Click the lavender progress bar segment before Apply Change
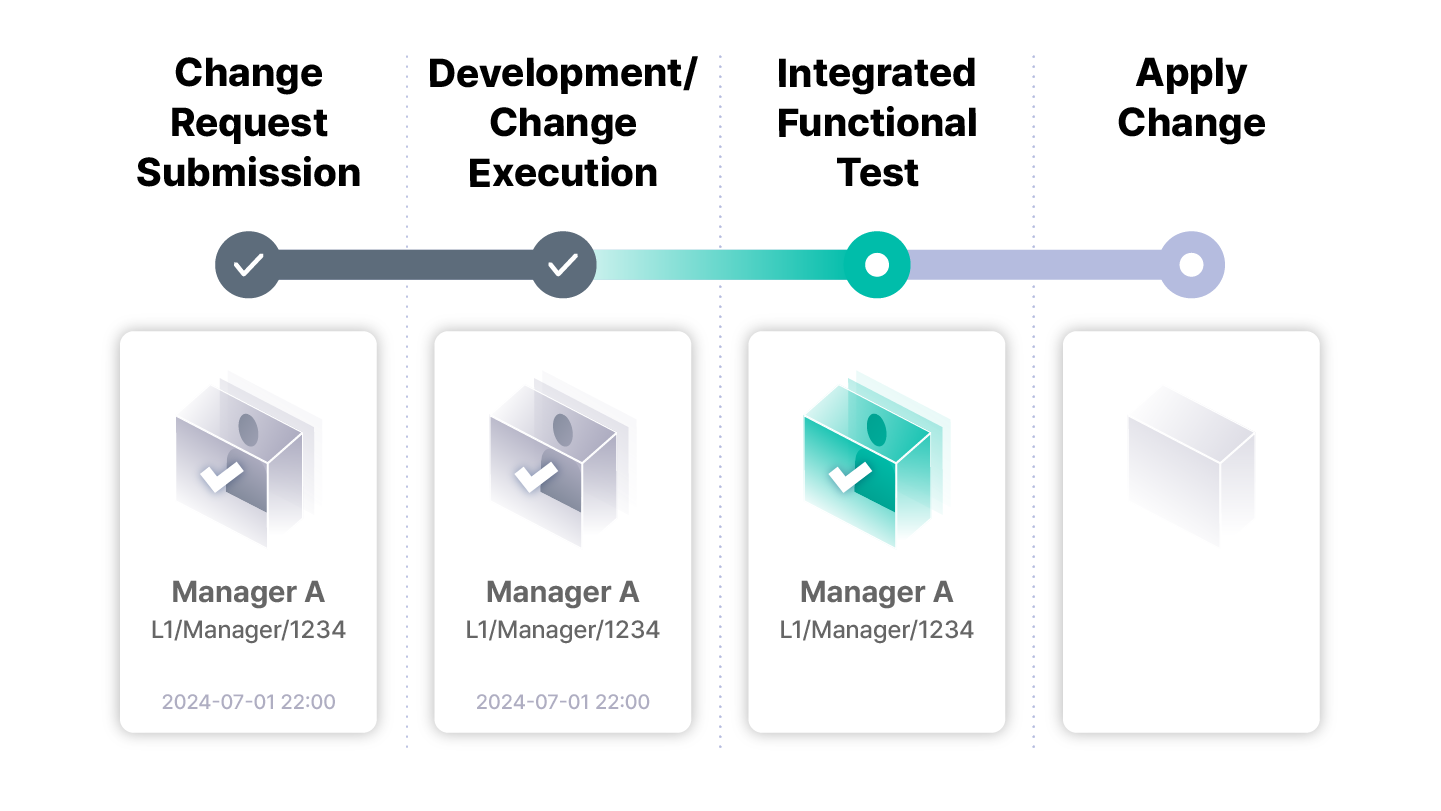 click(1034, 265)
